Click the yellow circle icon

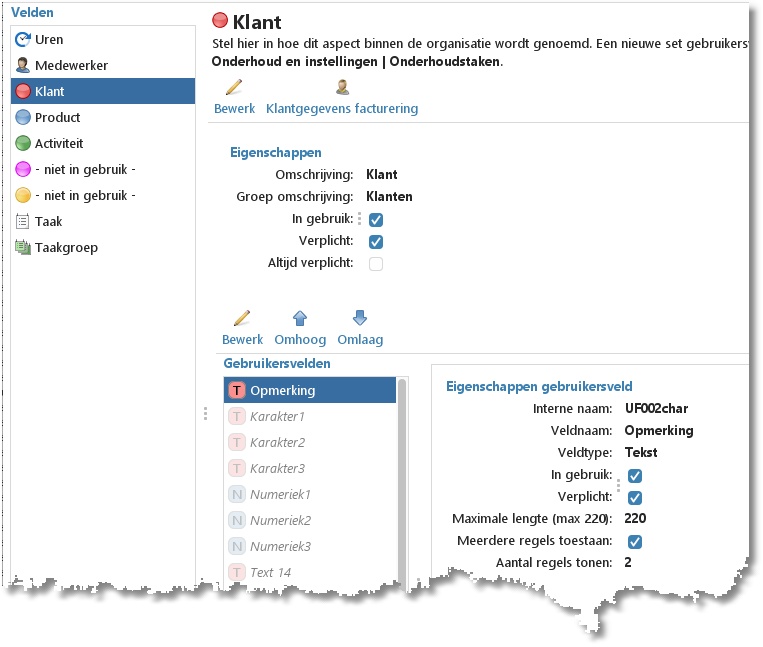pyautogui.click(x=23, y=195)
